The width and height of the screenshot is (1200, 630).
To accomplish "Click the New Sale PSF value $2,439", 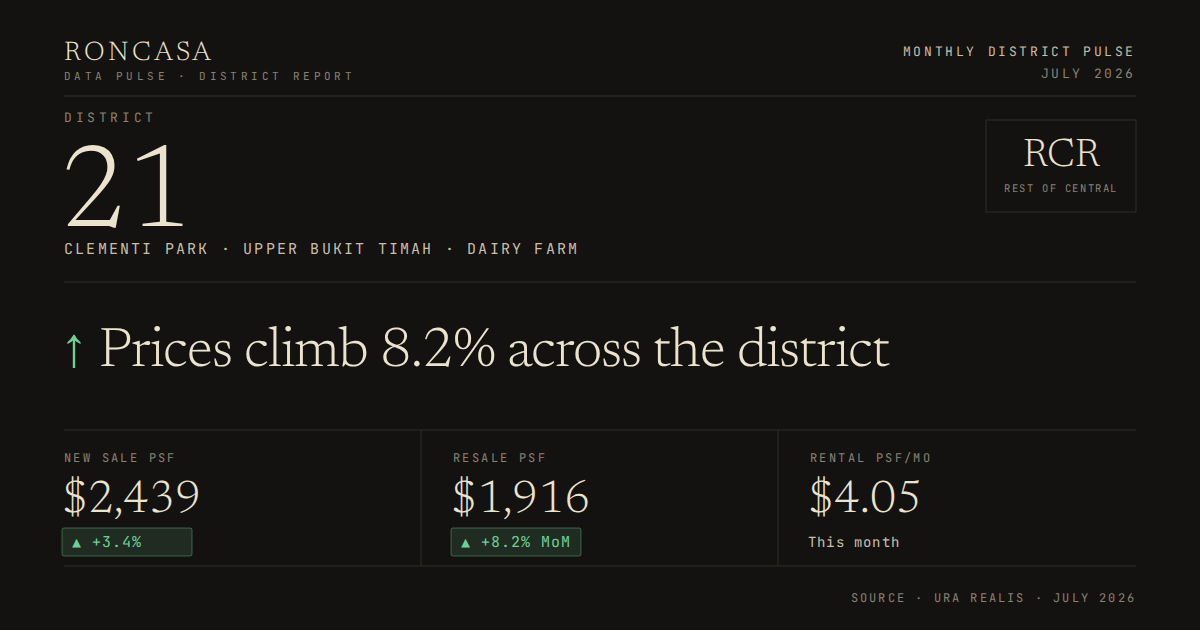I will click(x=132, y=497).
